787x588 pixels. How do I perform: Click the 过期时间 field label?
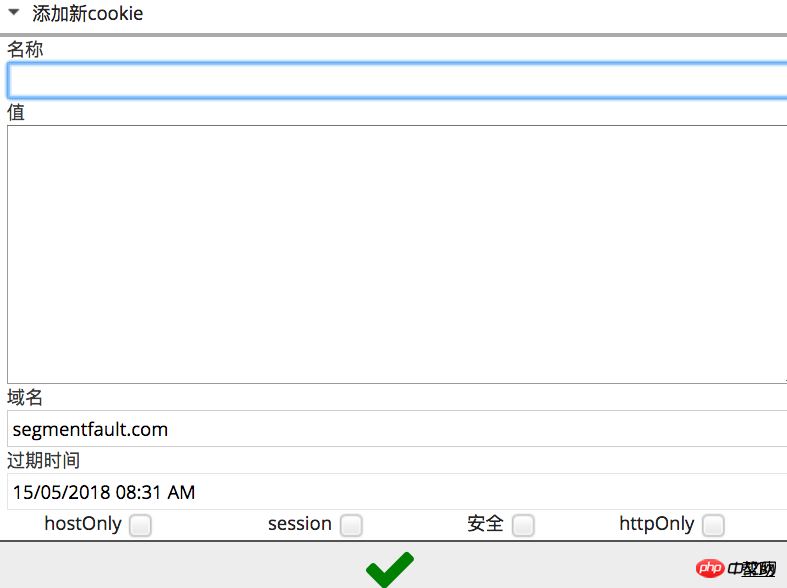(x=44, y=460)
